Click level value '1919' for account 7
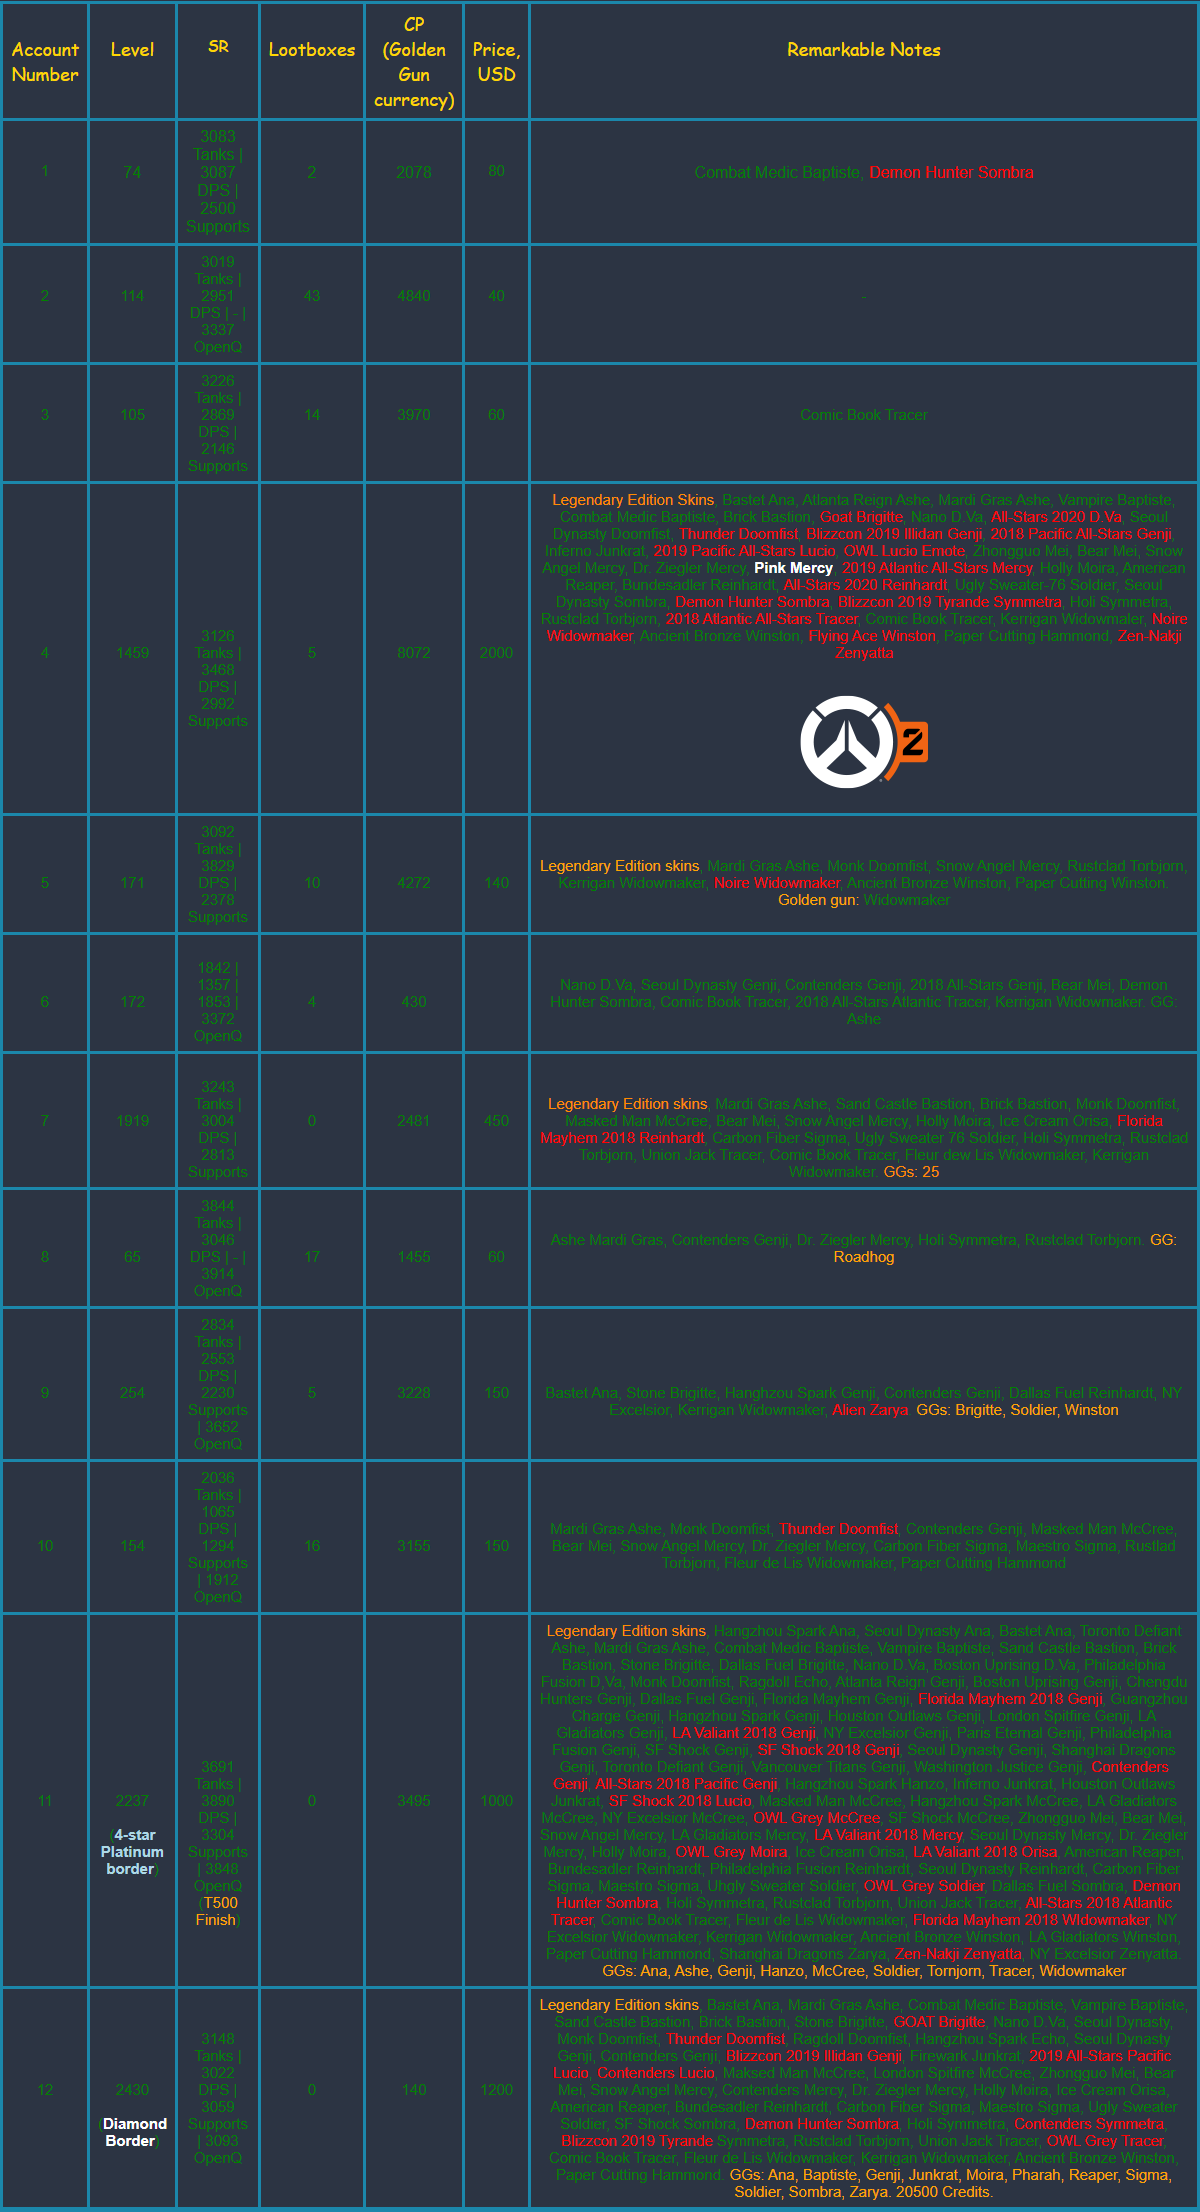The image size is (1200, 2212). (132, 1121)
